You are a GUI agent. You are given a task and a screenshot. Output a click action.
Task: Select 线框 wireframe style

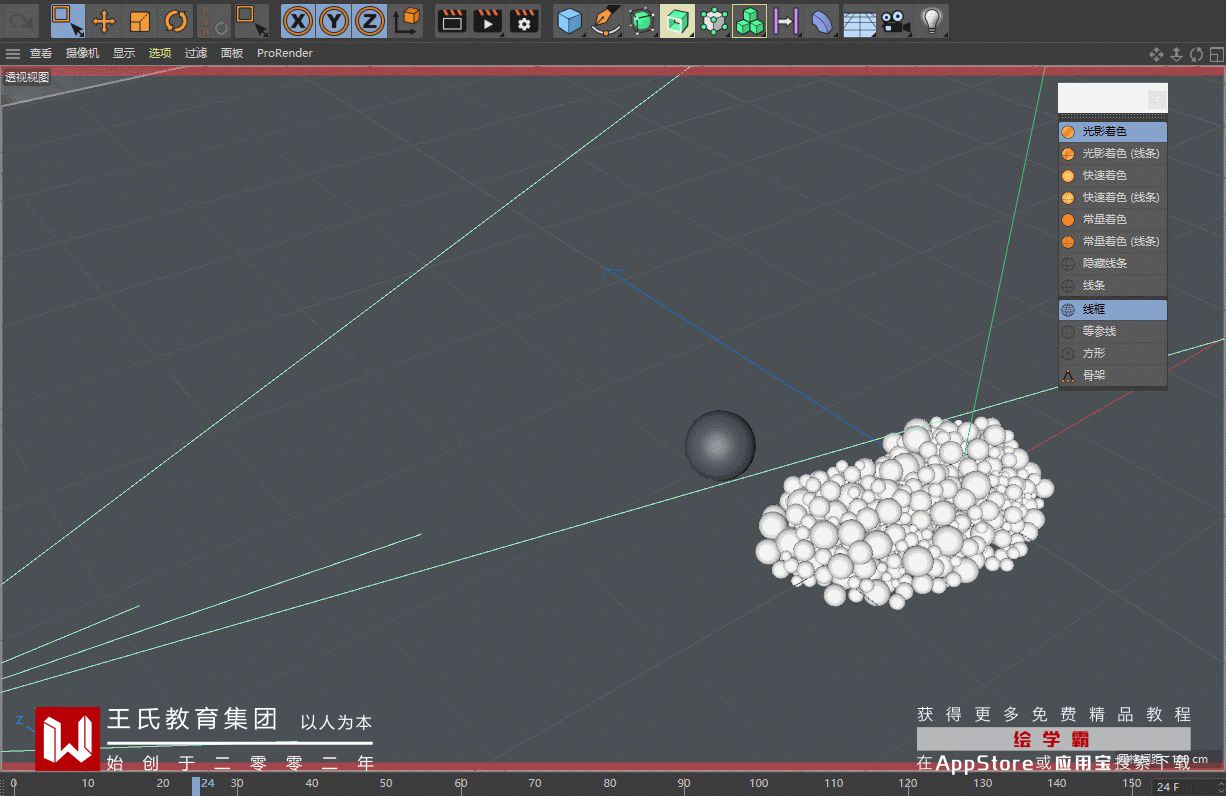coord(1113,310)
